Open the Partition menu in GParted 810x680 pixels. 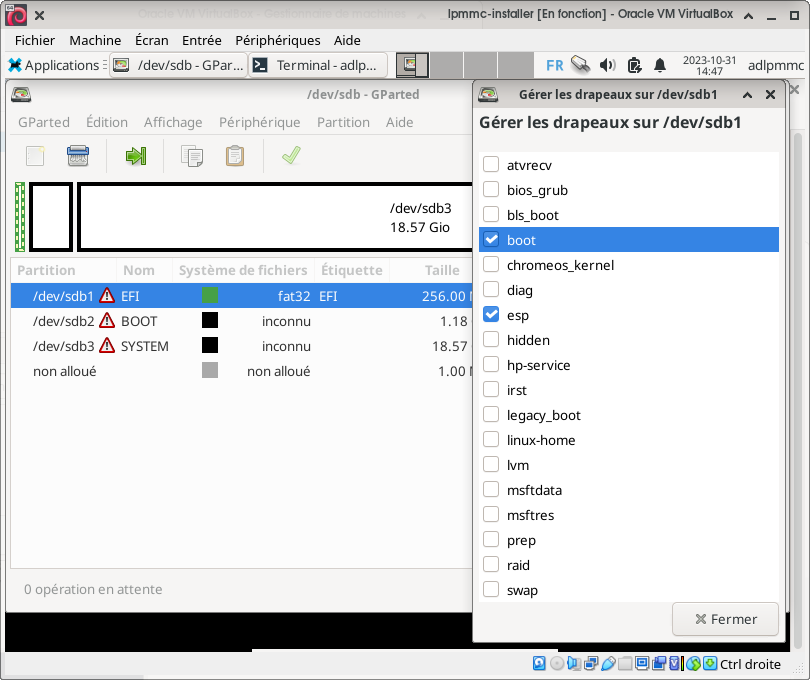[x=343, y=122]
